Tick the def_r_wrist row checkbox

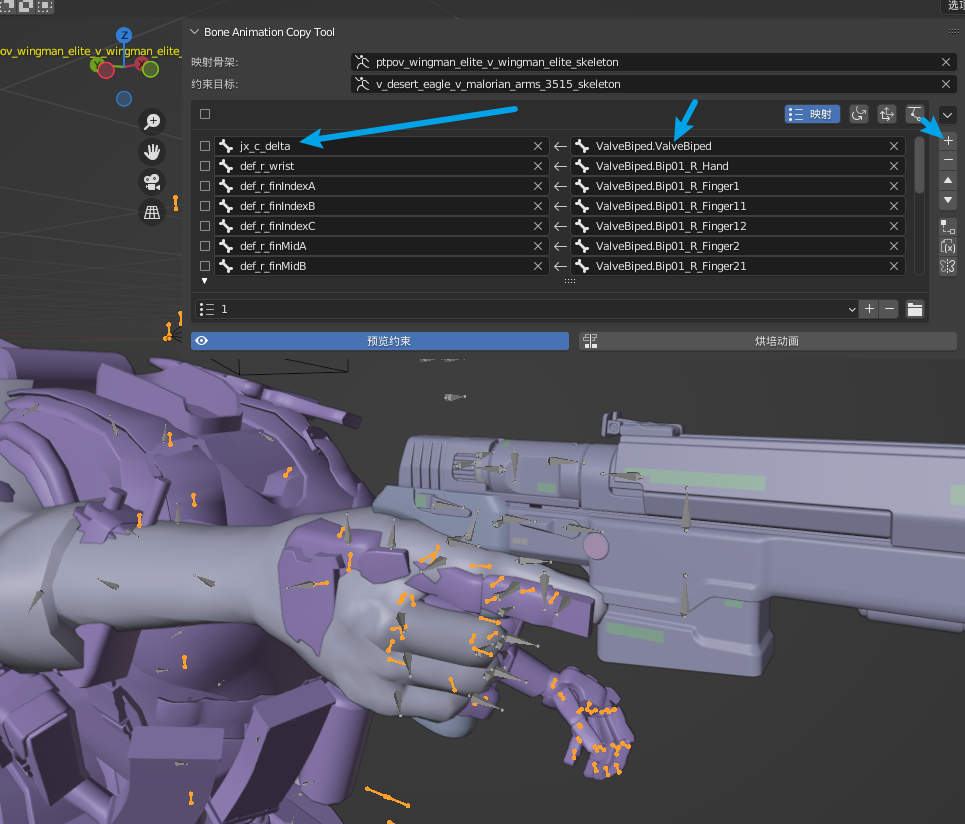[x=205, y=166]
